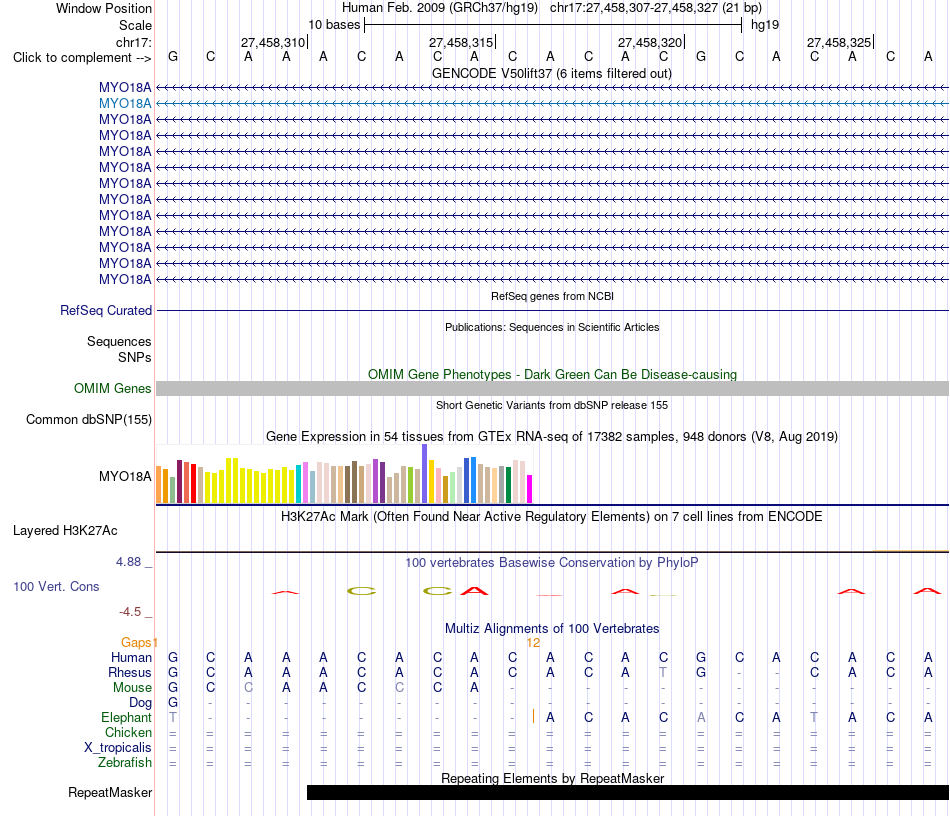The height and width of the screenshot is (816, 950).
Task: Click the -4.5 lower conservation scale value
Action: 130,612
